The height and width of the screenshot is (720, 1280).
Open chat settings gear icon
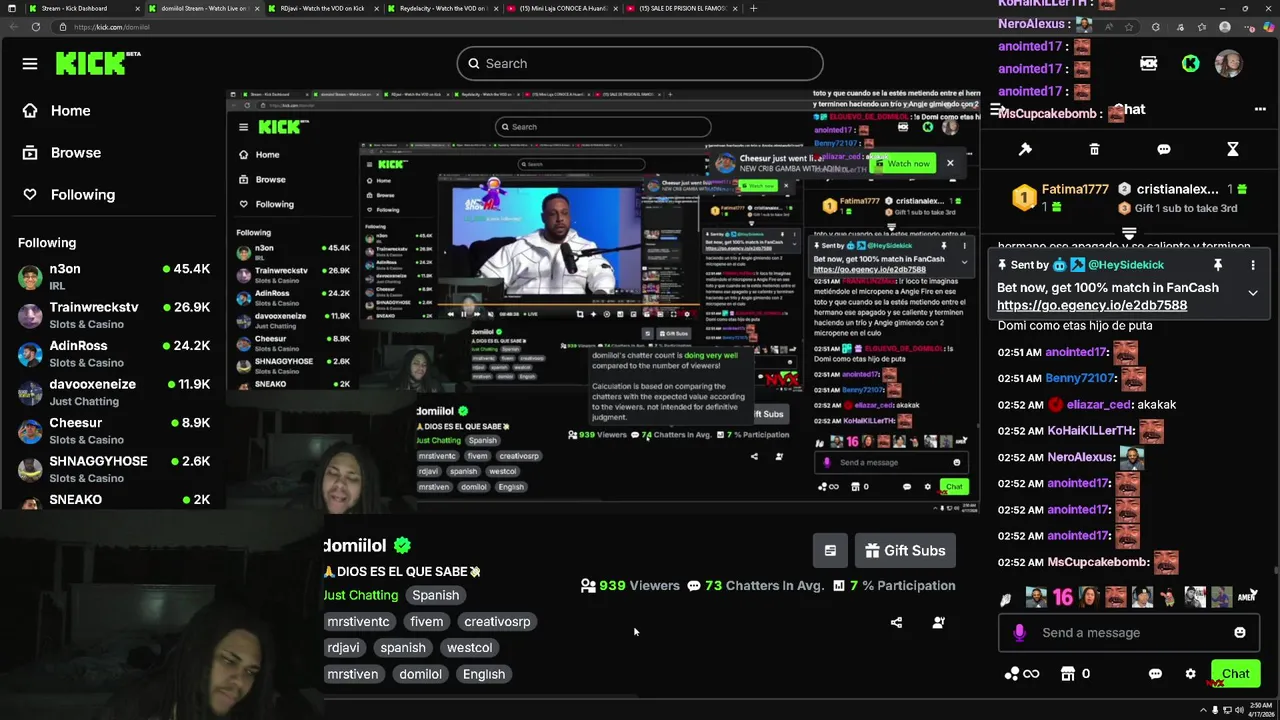click(x=1190, y=674)
